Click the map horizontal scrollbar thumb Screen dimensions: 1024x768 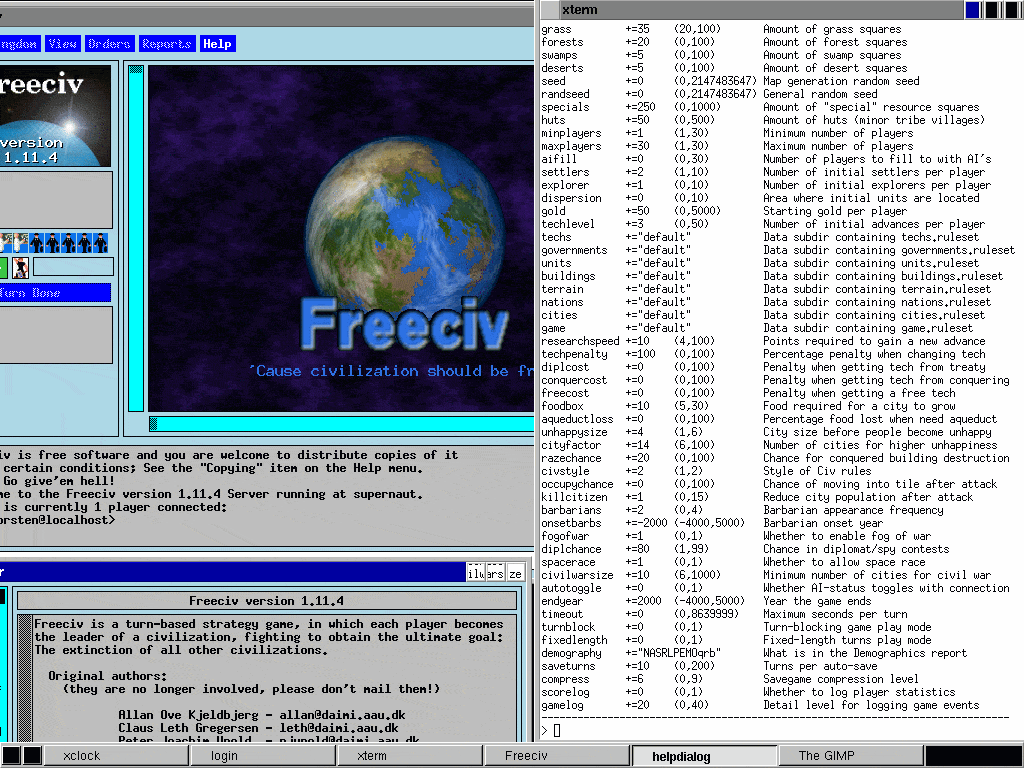[x=153, y=424]
